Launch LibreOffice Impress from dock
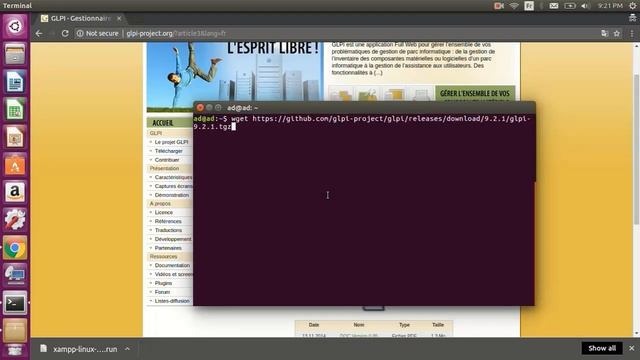Screen dimensions: 640x360 (x=15, y=137)
